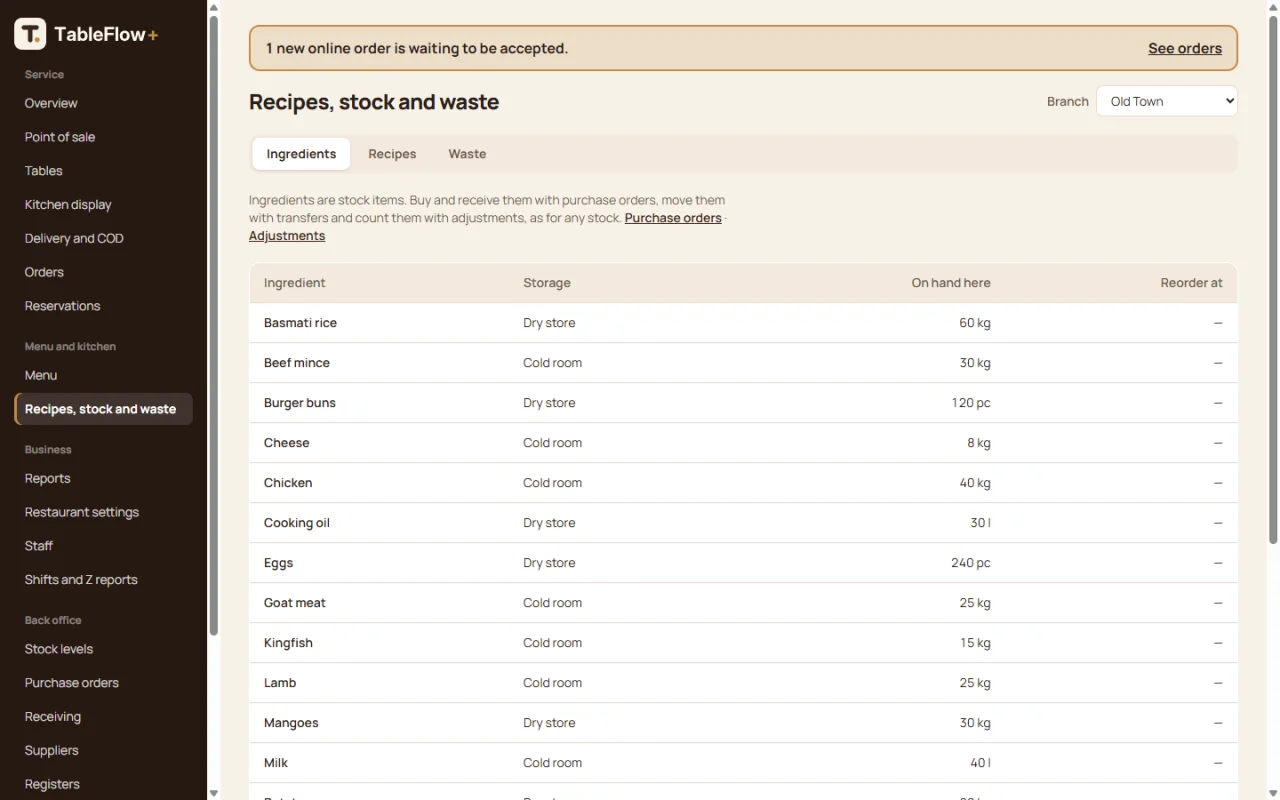Click the Mangoes ingredient
1280x800 pixels.
(x=291, y=723)
